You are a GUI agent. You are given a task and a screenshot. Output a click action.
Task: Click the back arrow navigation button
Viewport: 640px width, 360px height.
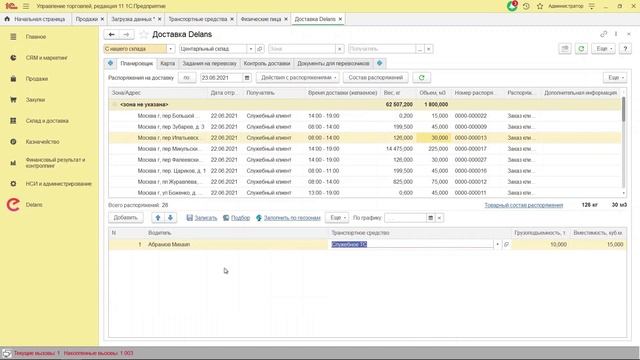tap(111, 35)
